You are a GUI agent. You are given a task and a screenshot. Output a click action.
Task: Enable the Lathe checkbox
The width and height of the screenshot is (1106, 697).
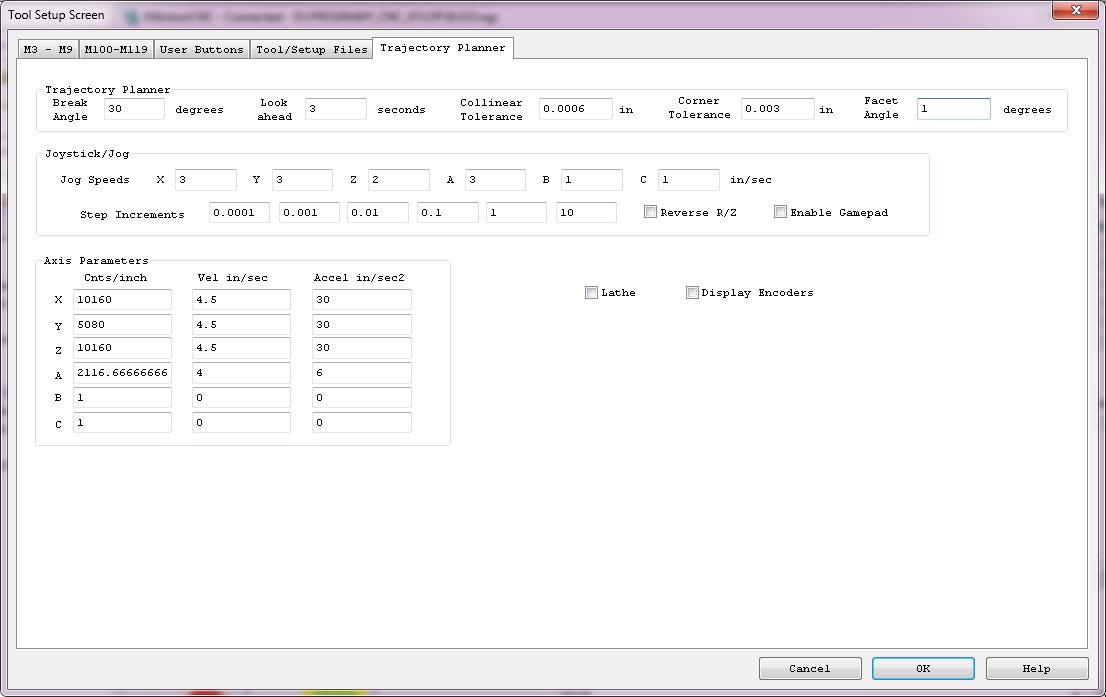[592, 293]
